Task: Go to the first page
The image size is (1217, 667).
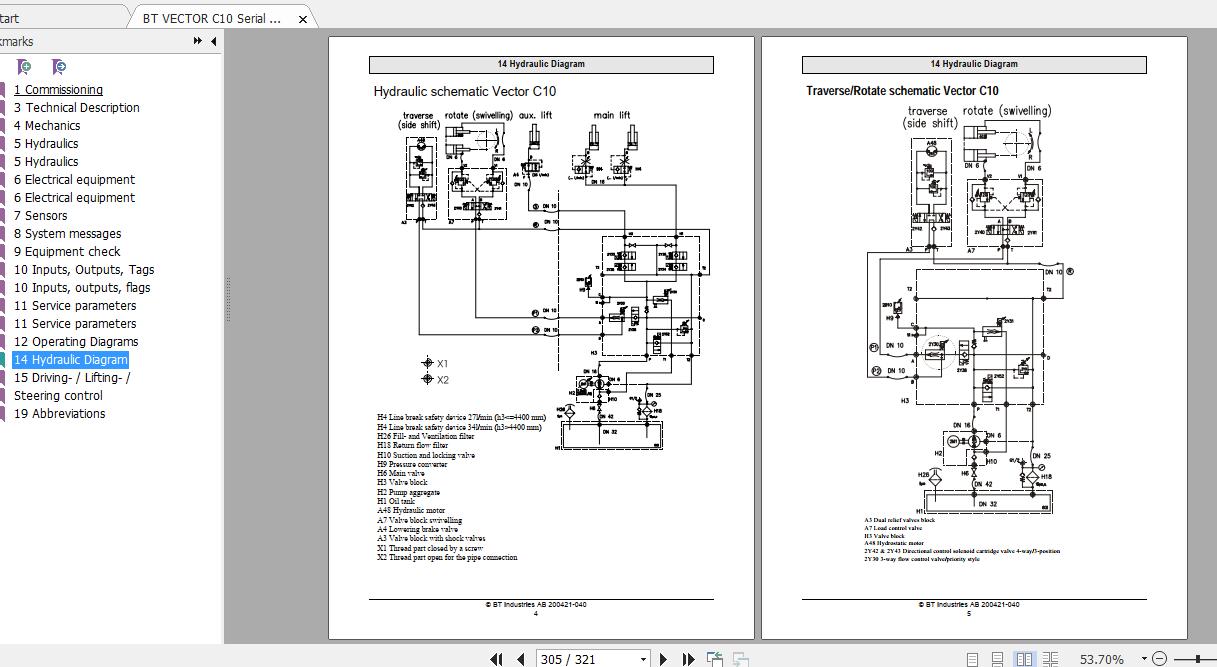Action: (x=496, y=659)
